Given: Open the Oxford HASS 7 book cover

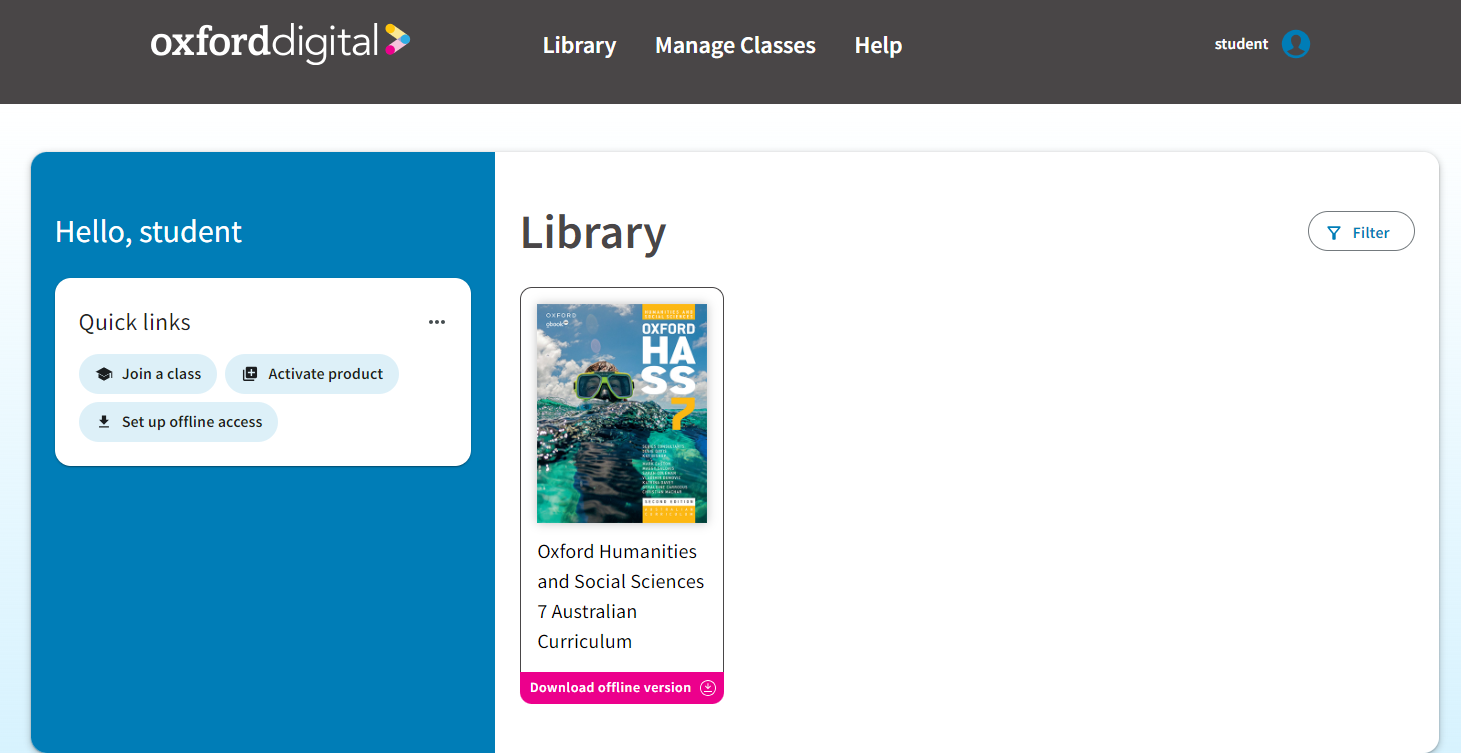Looking at the screenshot, I should pos(622,413).
